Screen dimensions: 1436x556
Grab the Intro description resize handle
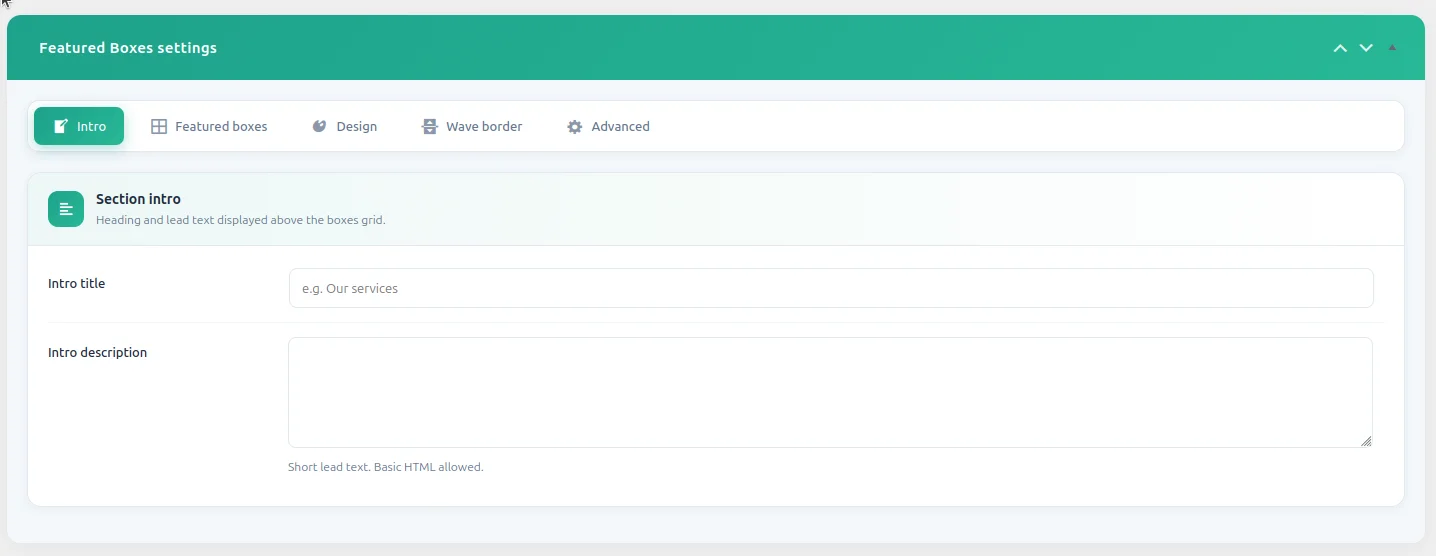(1366, 441)
